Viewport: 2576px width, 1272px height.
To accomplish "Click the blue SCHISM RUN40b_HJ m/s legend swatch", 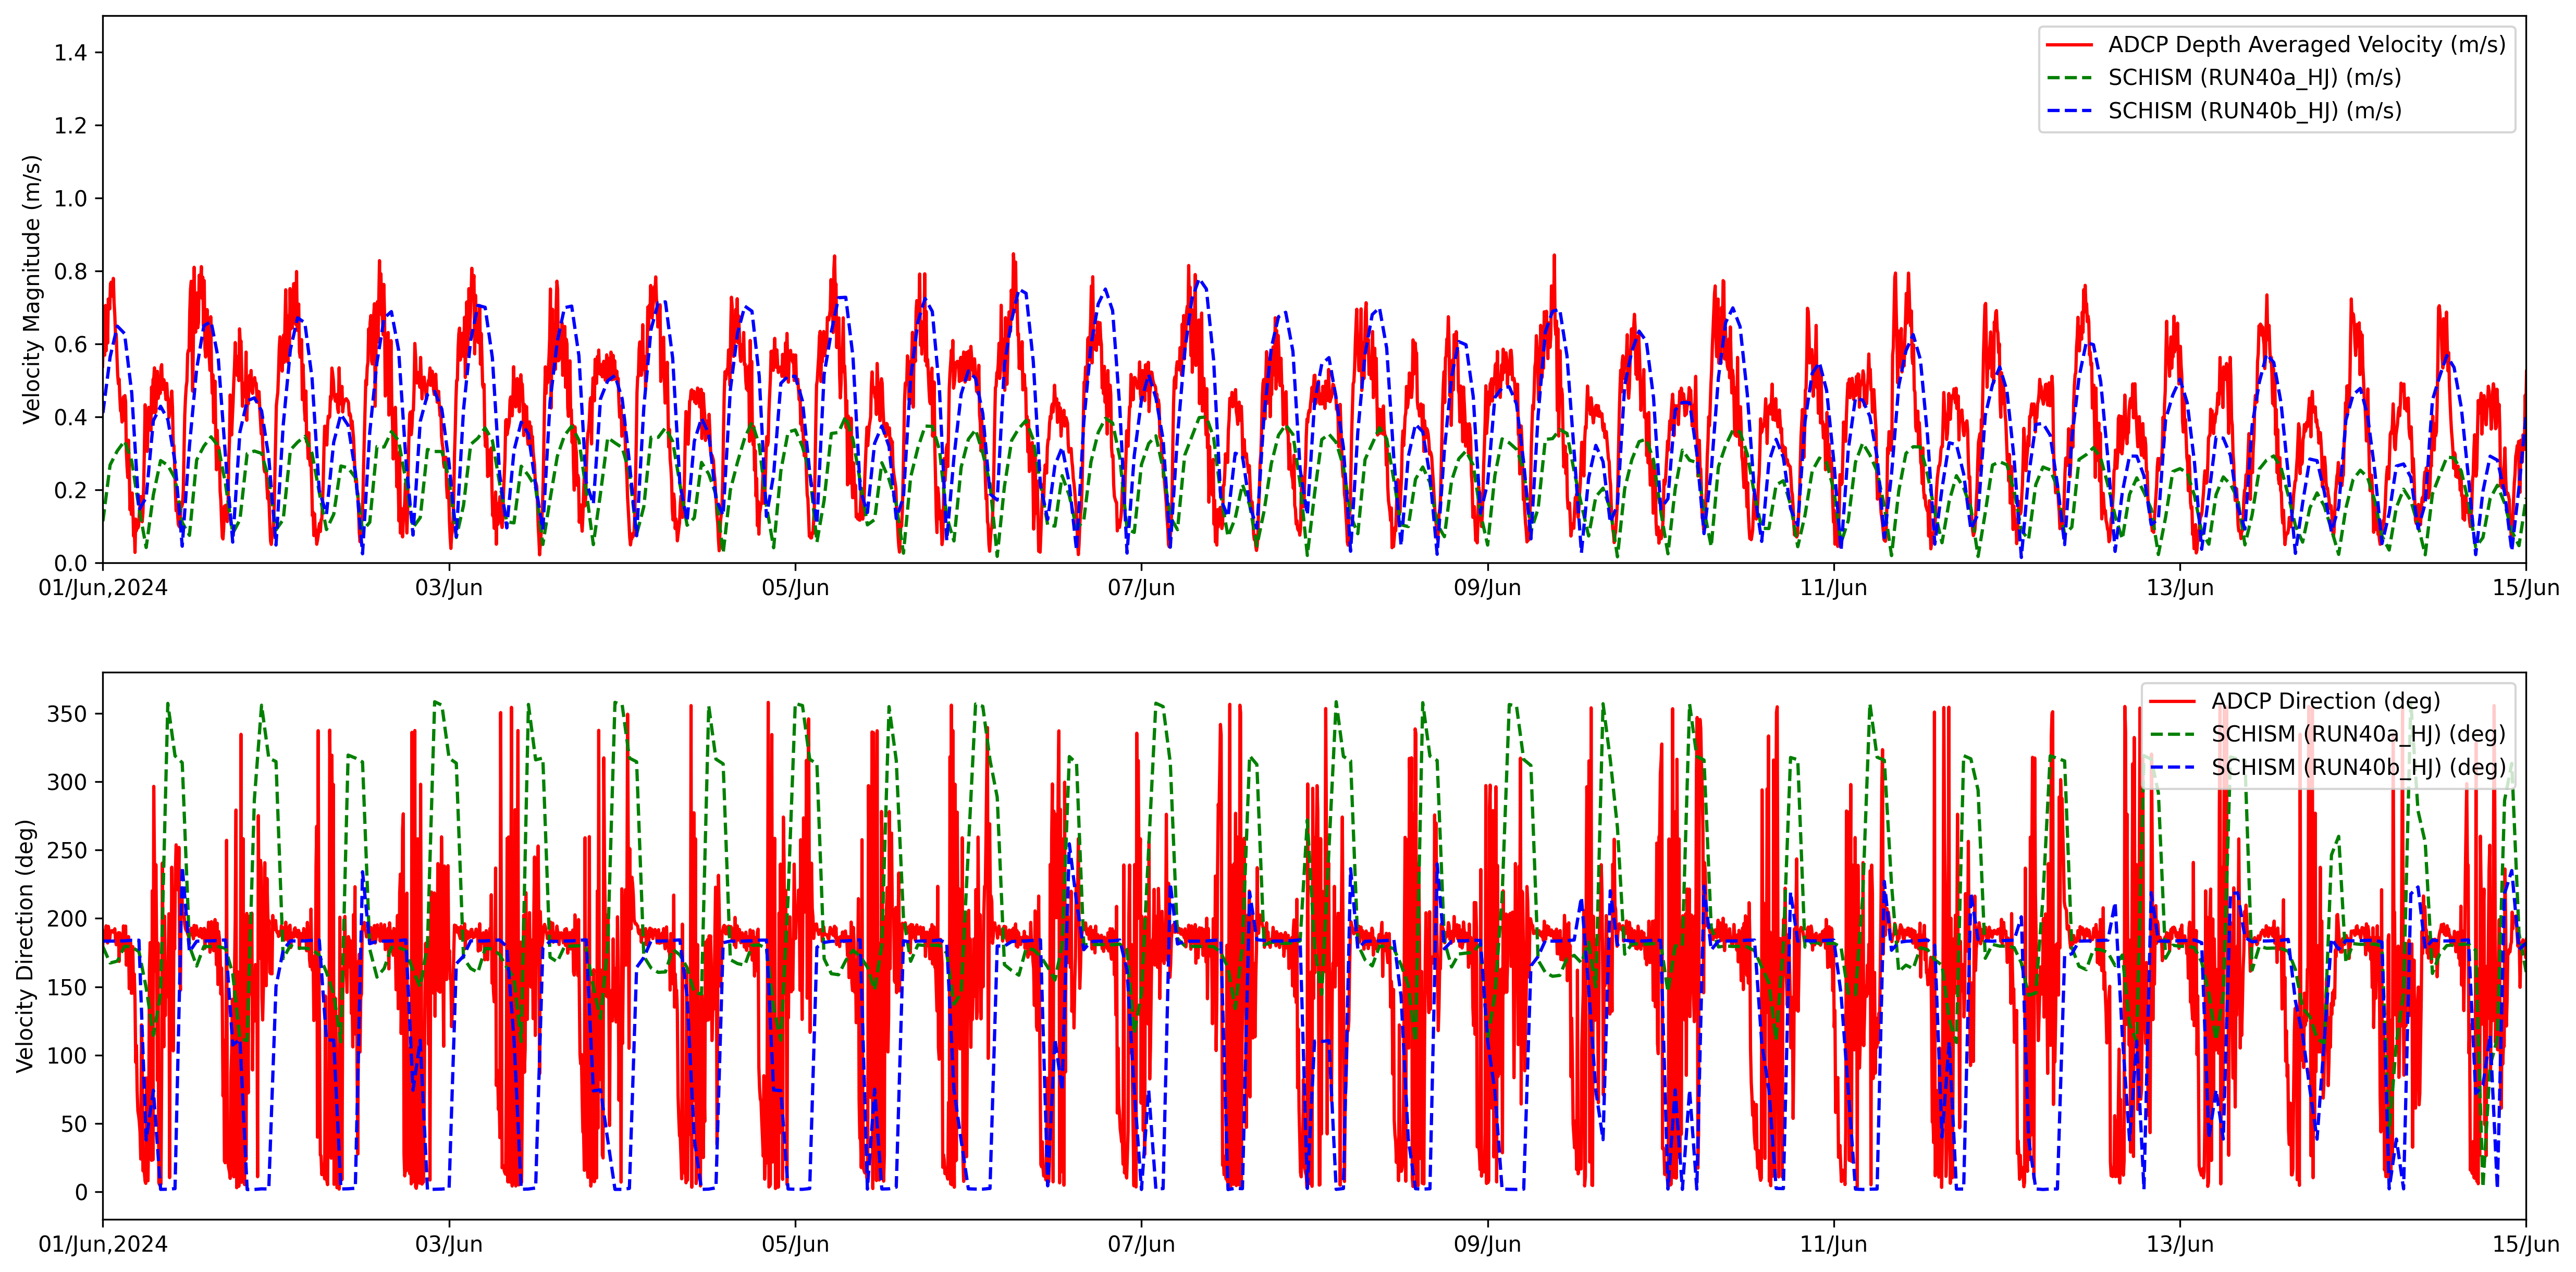I will pyautogui.click(x=2069, y=111).
